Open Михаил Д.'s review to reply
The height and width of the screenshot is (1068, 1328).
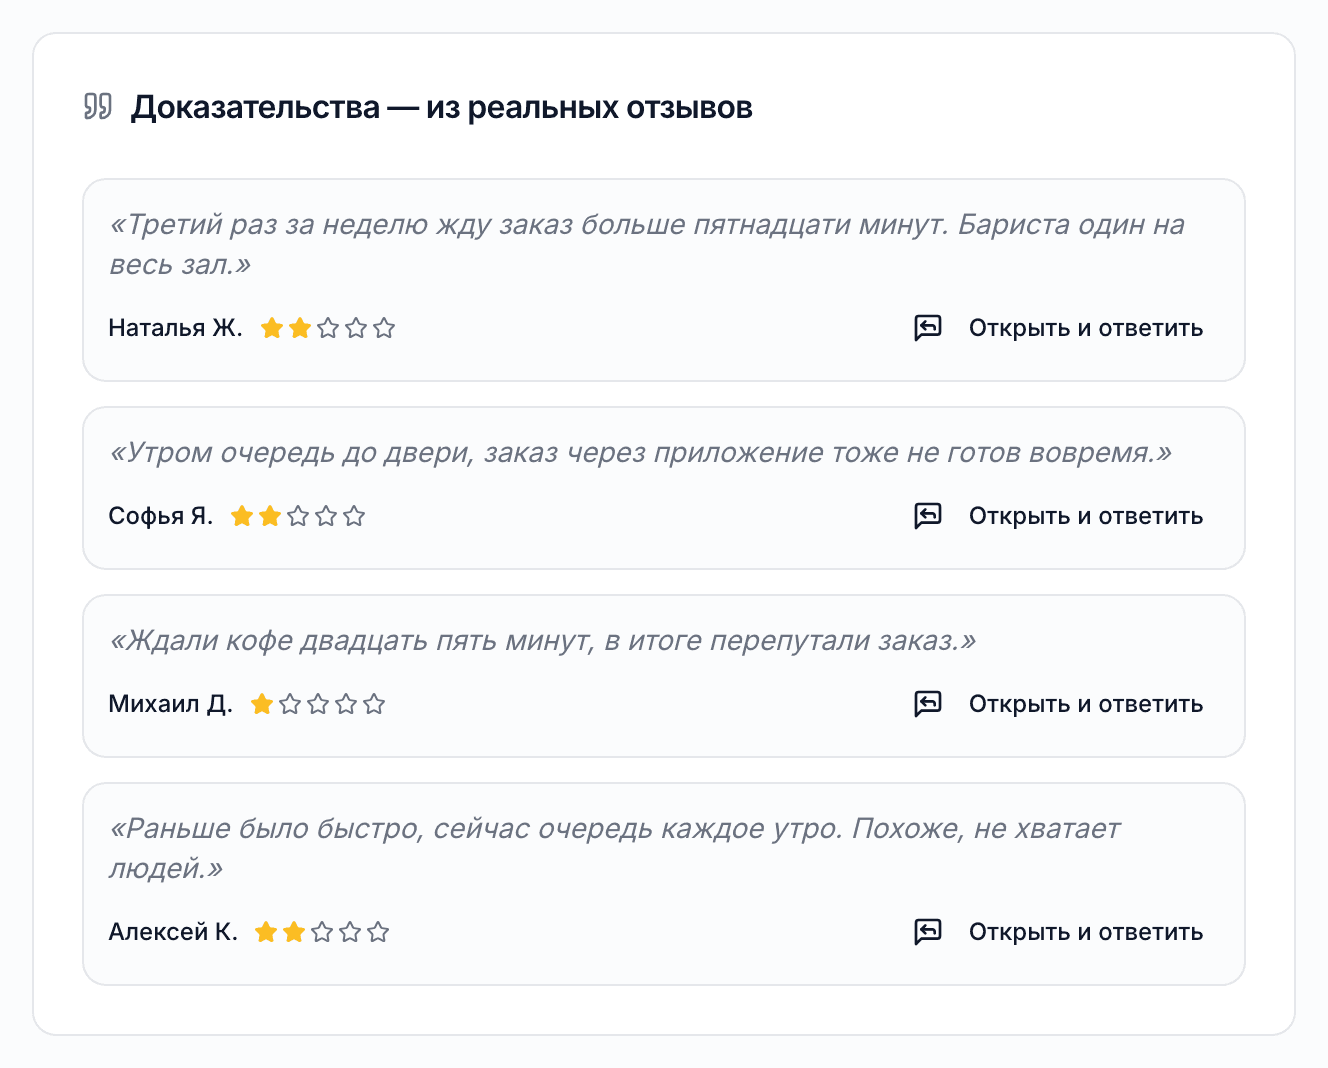click(x=1059, y=704)
